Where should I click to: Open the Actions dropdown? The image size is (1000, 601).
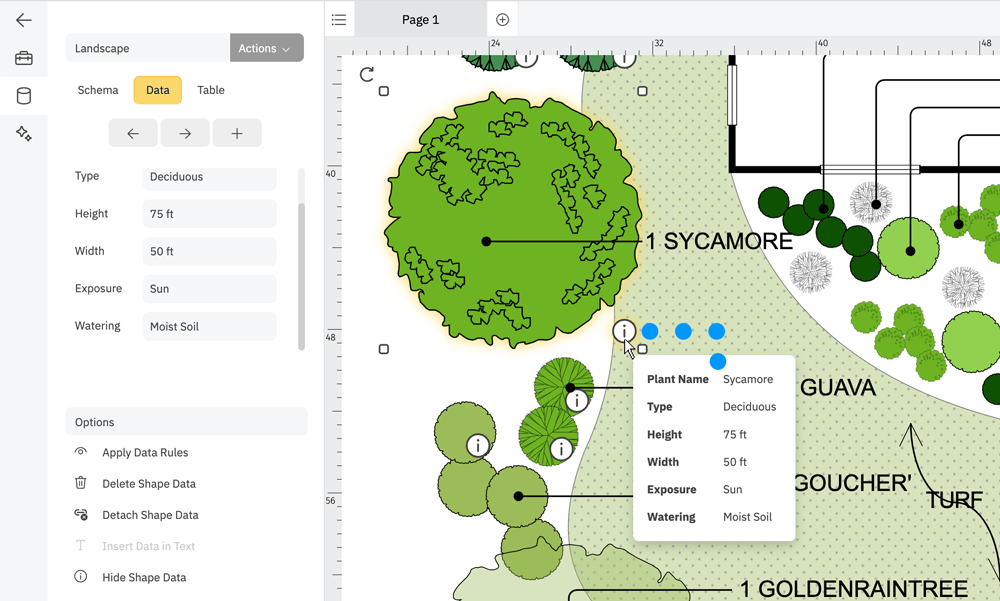coord(266,47)
